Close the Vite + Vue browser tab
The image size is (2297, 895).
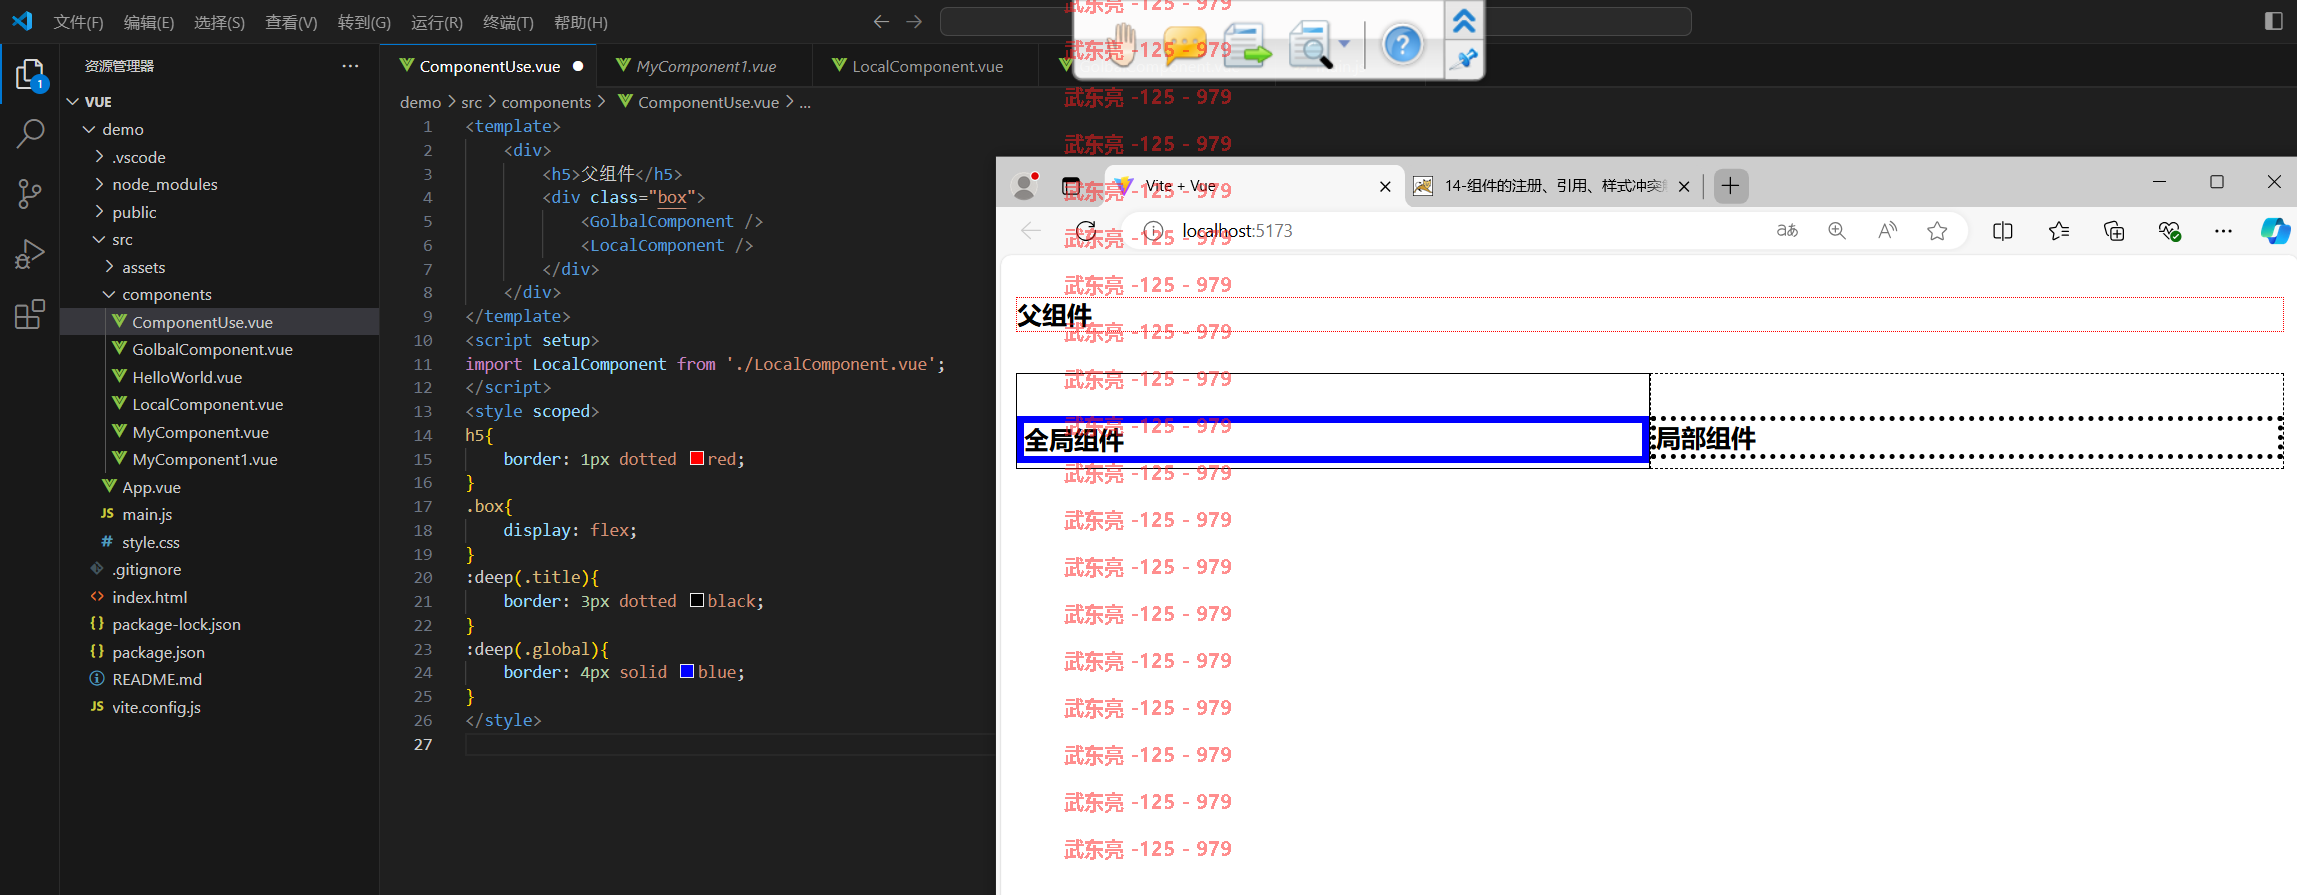(1385, 186)
